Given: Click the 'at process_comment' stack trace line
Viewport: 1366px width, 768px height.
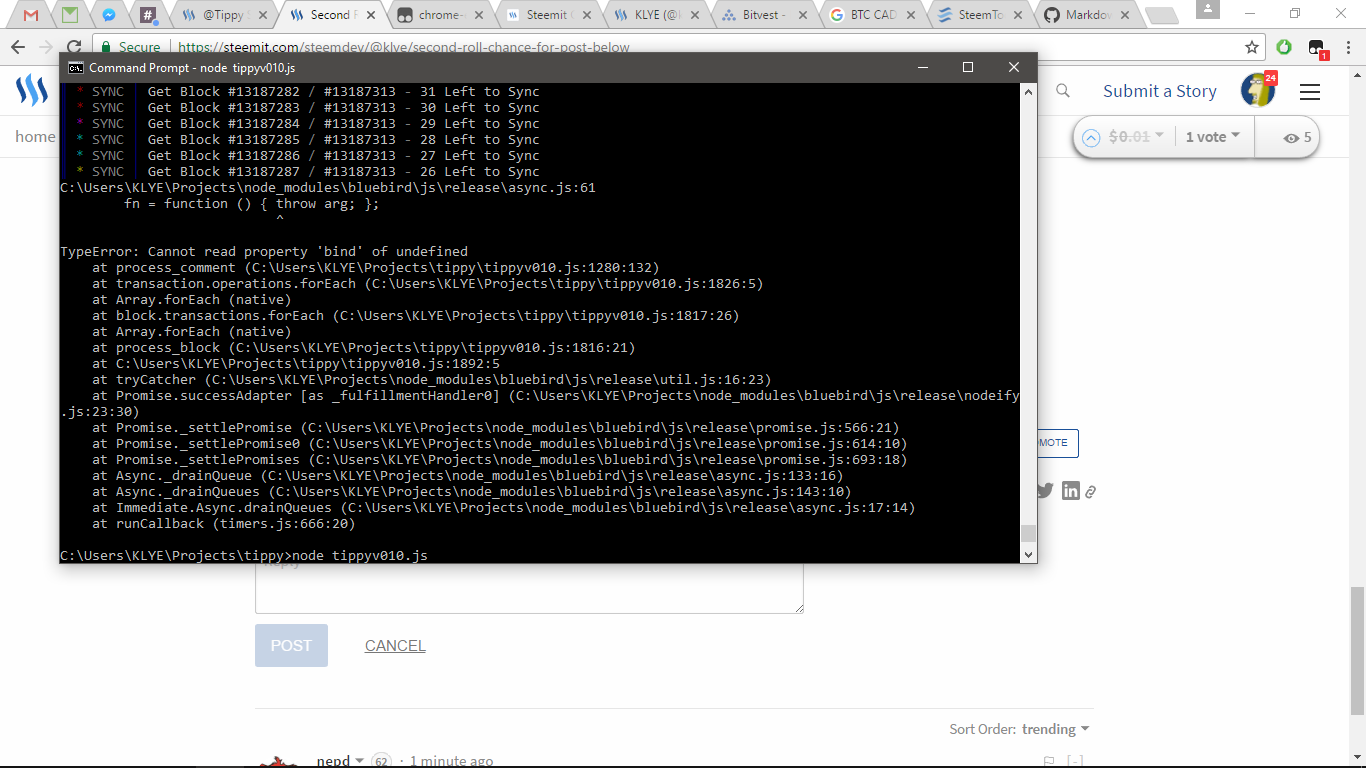Looking at the screenshot, I should 376,267.
